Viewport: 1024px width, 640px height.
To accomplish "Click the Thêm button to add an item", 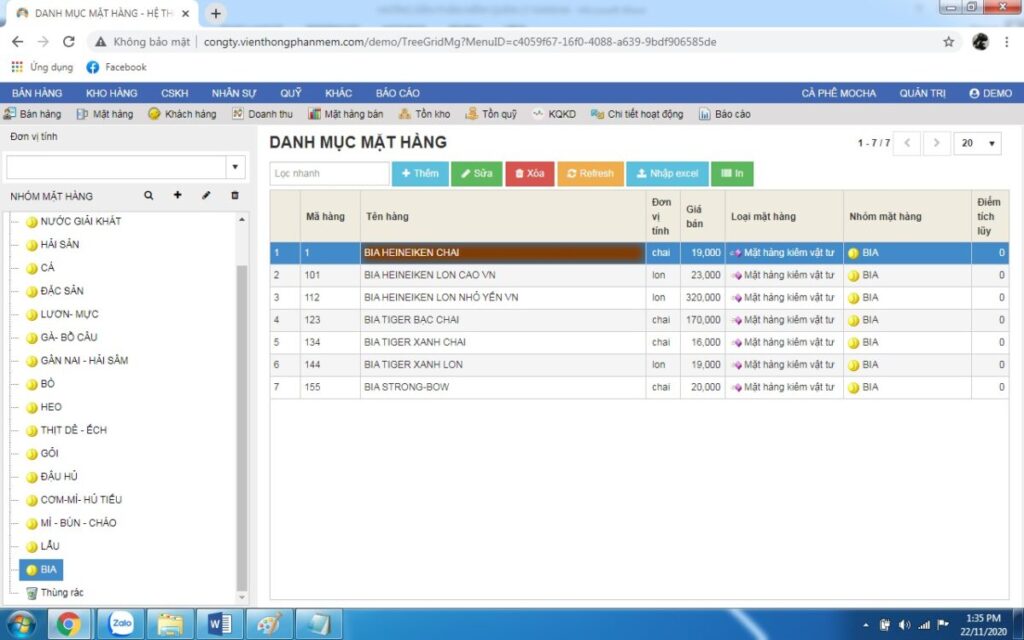I will click(420, 174).
